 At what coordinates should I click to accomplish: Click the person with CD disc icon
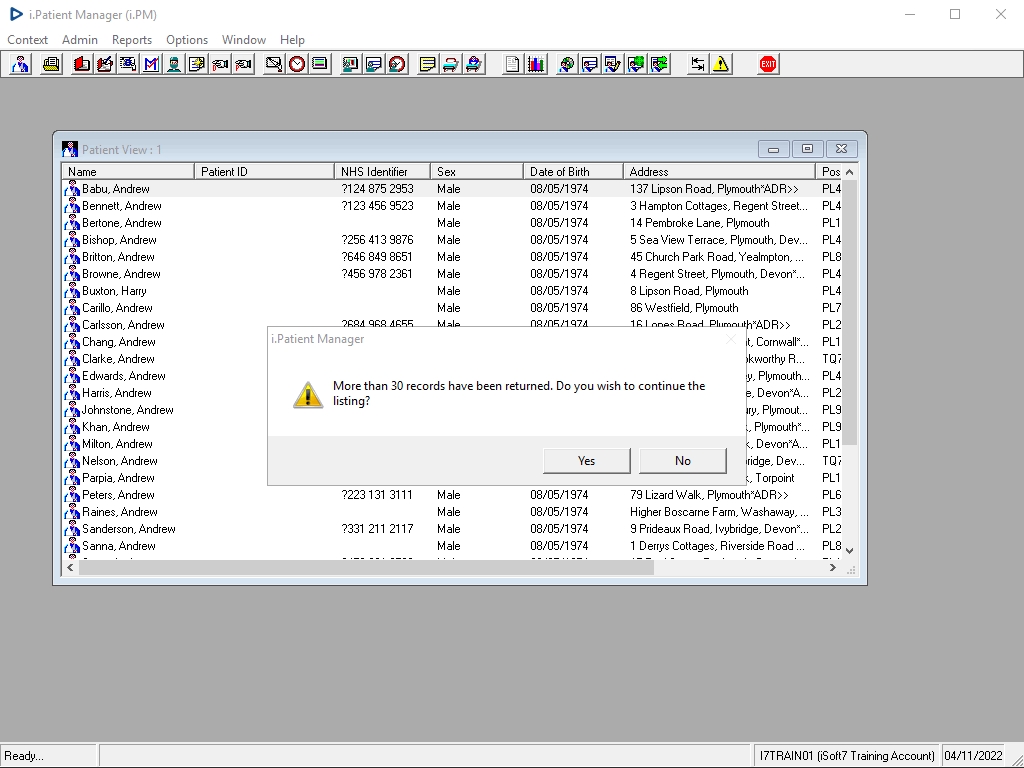point(567,64)
